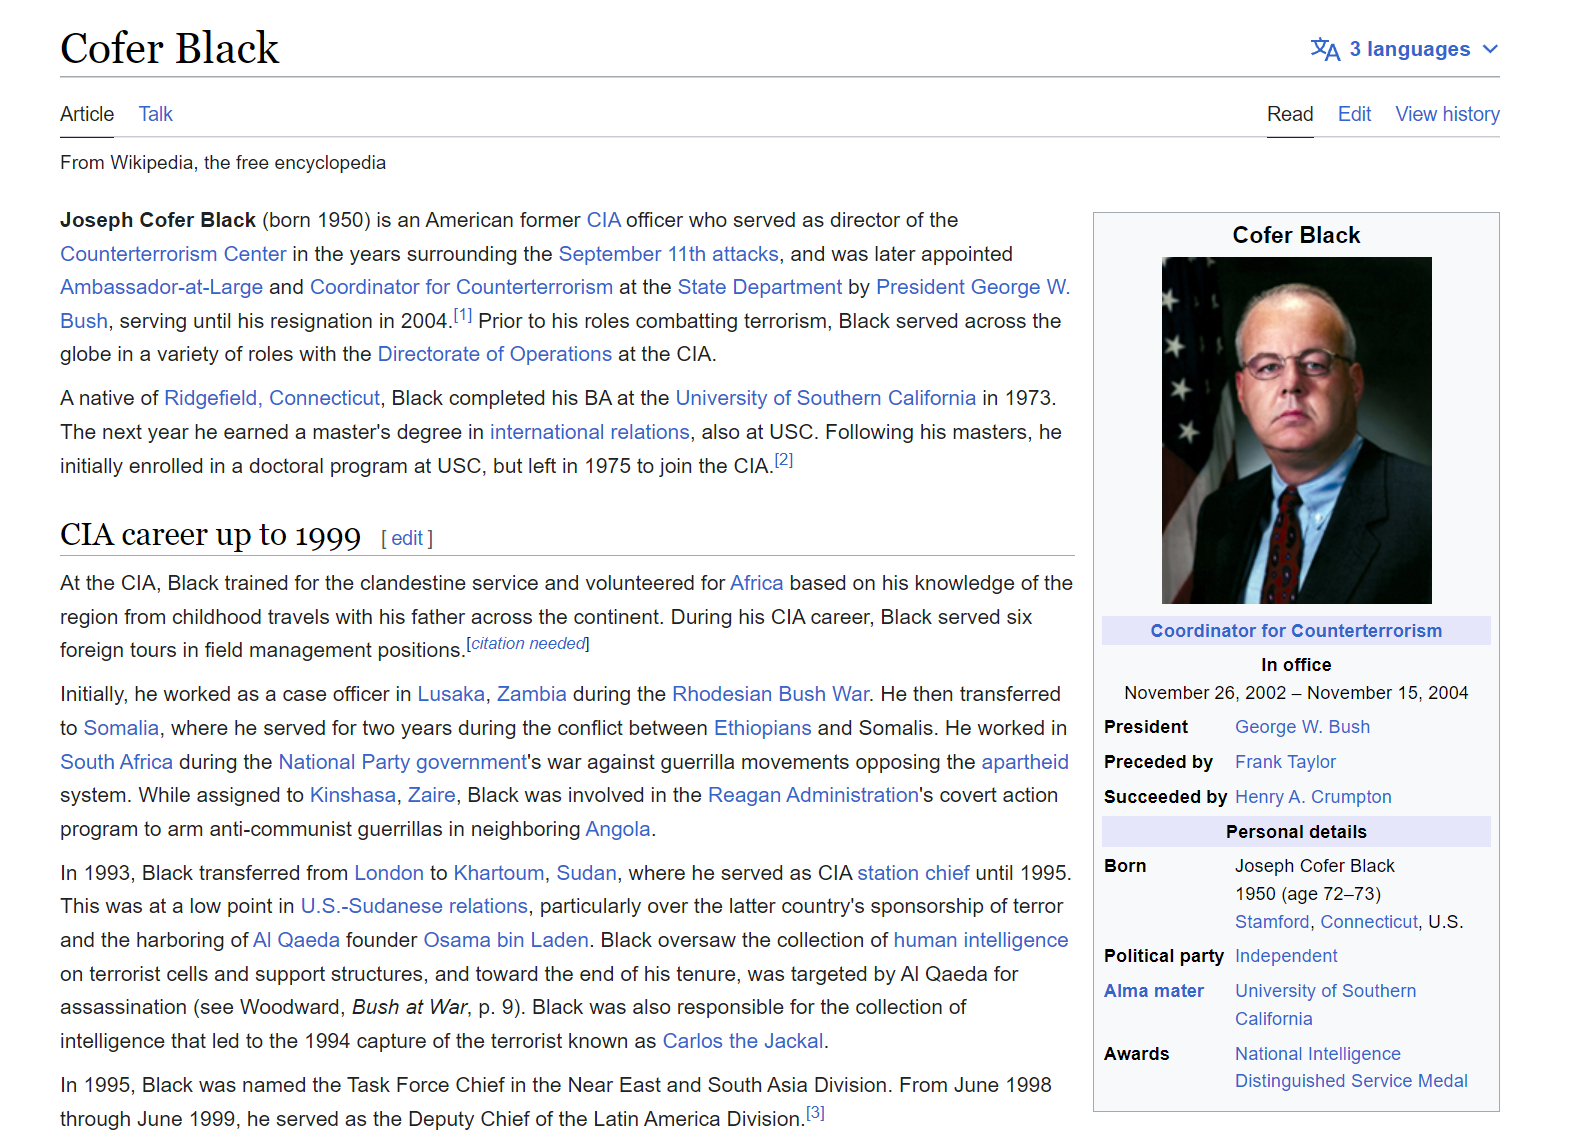Open Kinshasa link

click(x=353, y=795)
